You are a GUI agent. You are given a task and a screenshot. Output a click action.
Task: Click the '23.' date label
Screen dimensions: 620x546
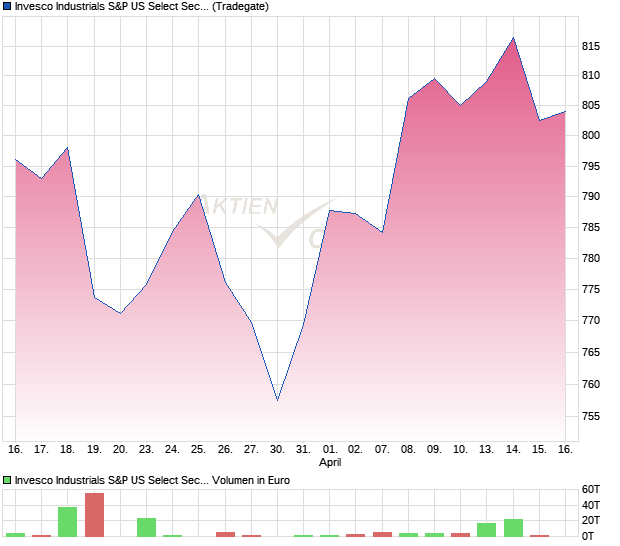[146, 450]
